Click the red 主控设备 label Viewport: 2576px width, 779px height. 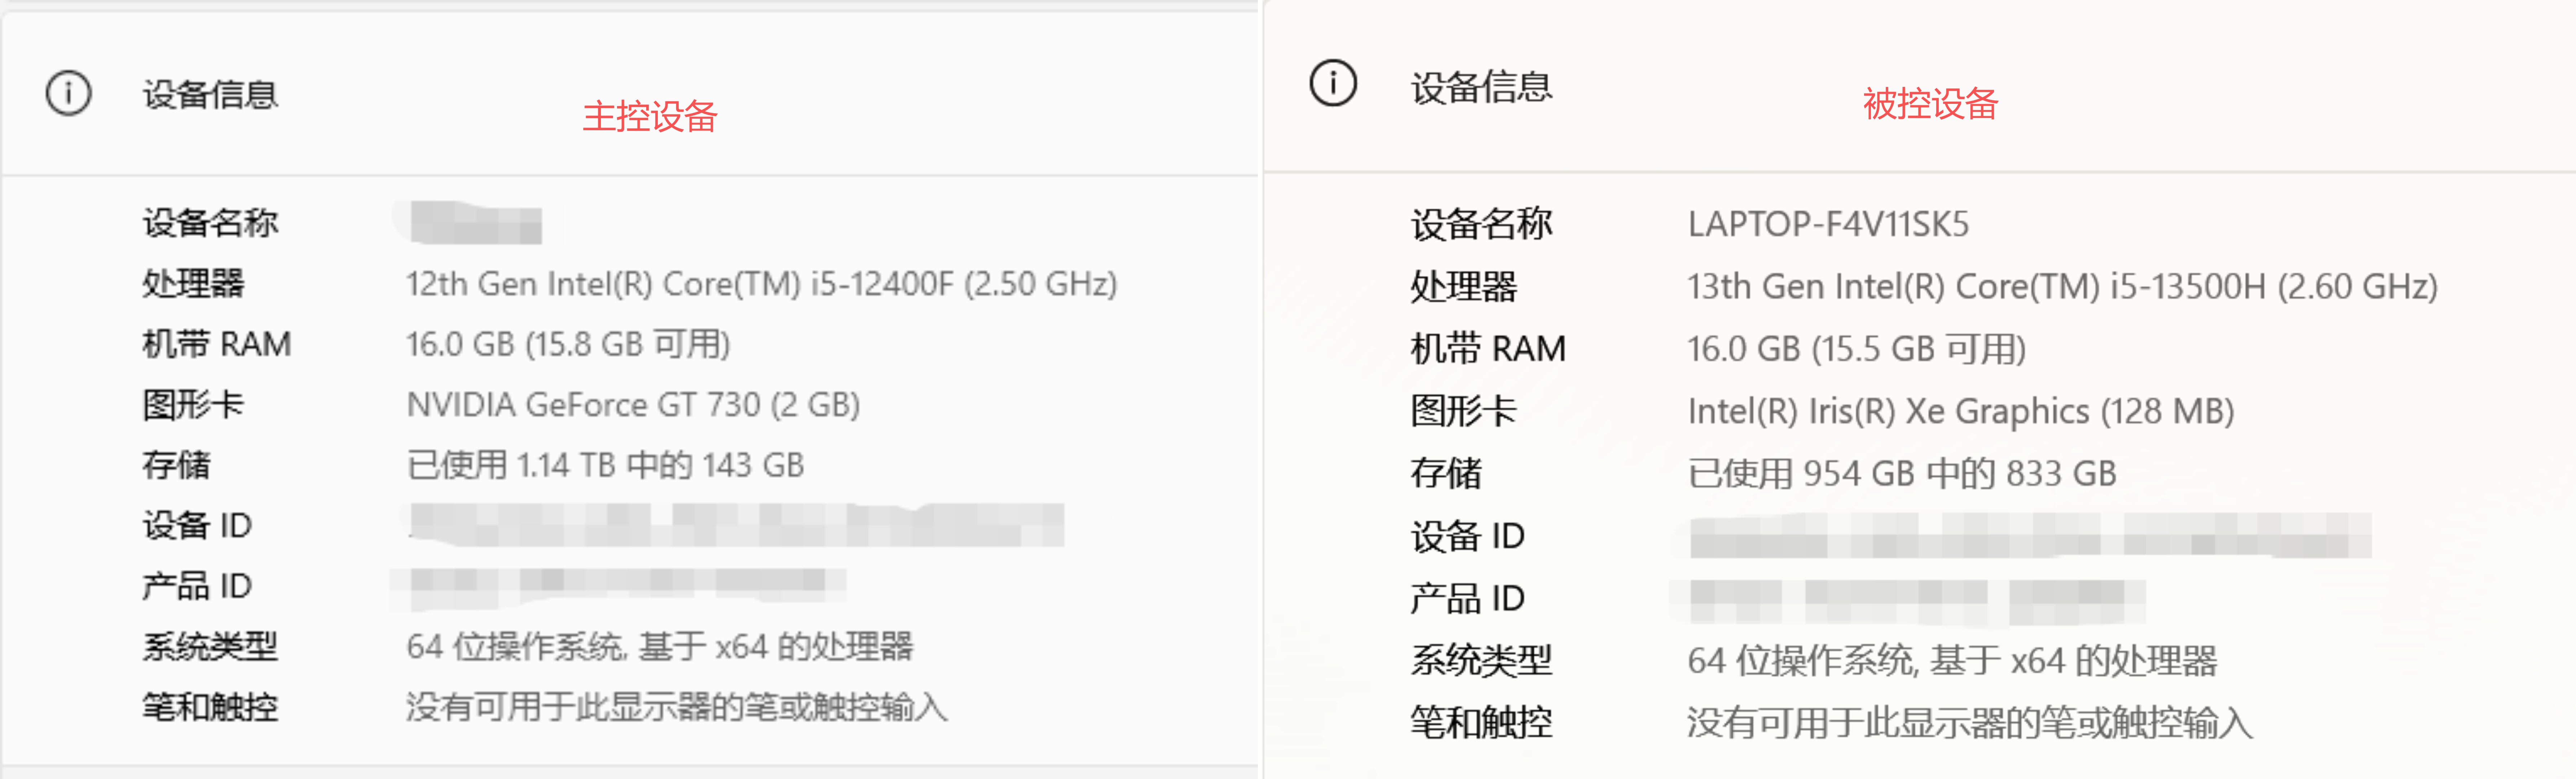650,117
